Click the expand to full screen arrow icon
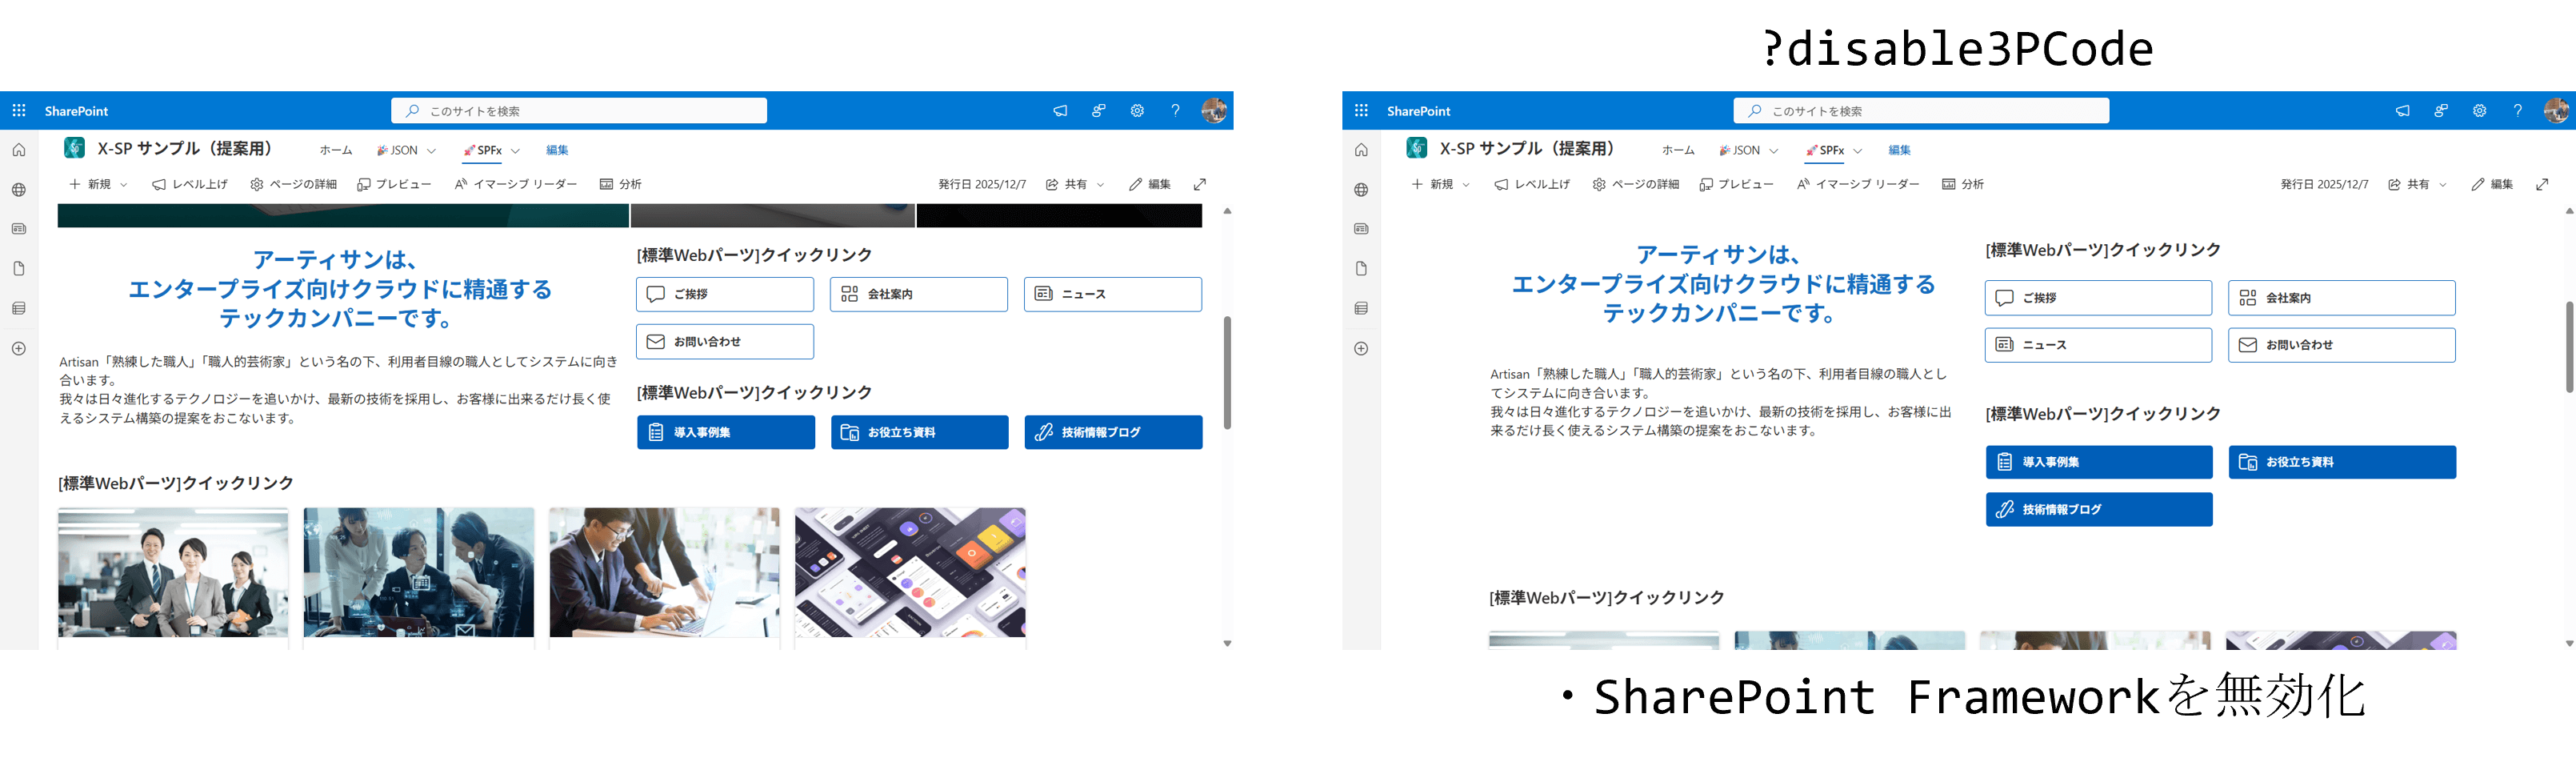 pyautogui.click(x=1199, y=184)
